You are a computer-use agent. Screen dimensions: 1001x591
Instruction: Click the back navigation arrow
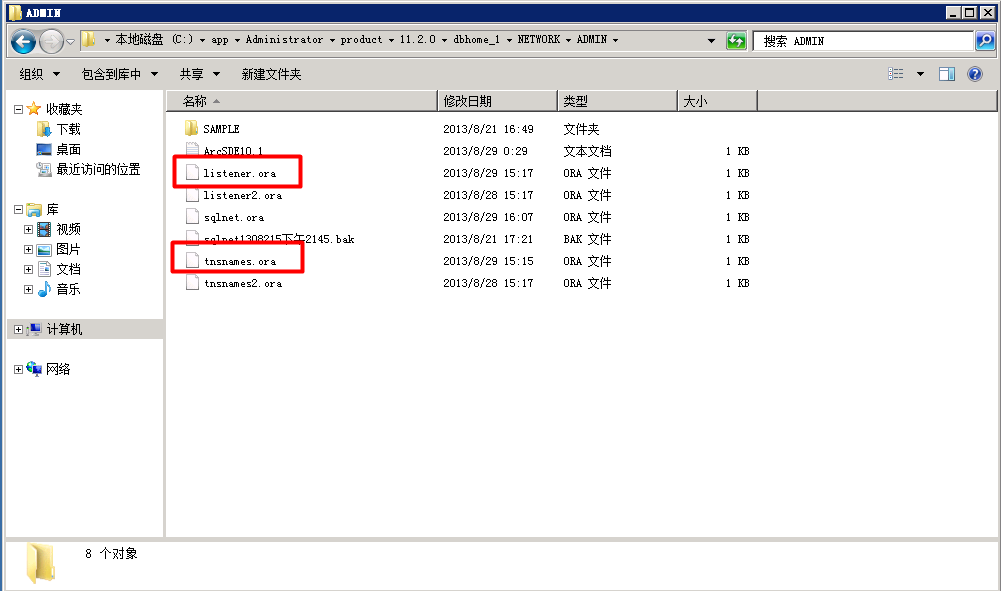point(22,40)
